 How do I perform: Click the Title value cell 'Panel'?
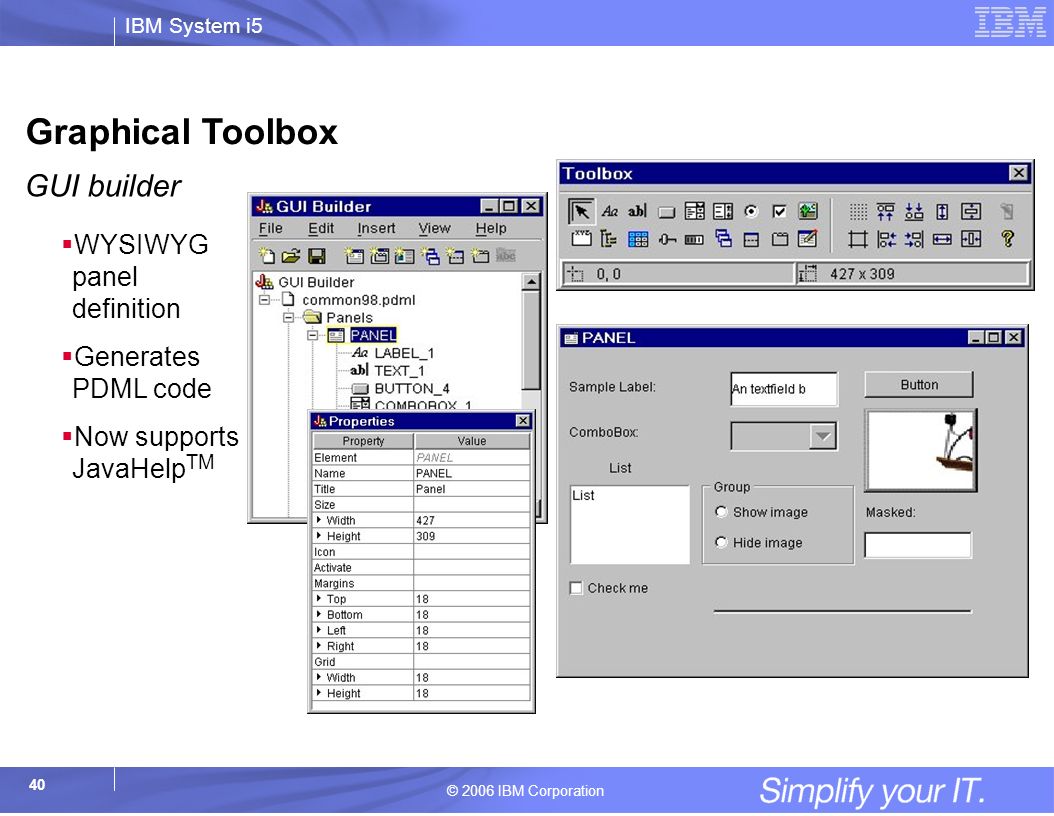pos(472,489)
